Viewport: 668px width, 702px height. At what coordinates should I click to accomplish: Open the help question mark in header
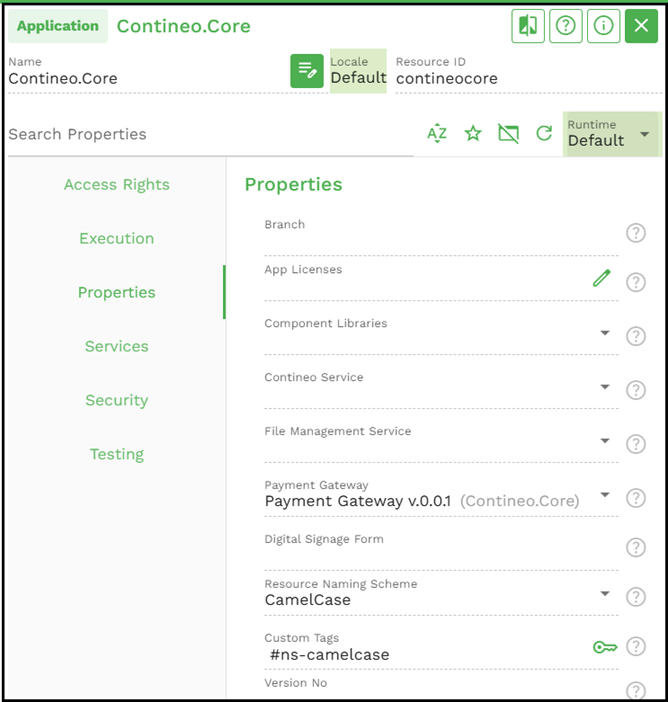click(x=565, y=27)
